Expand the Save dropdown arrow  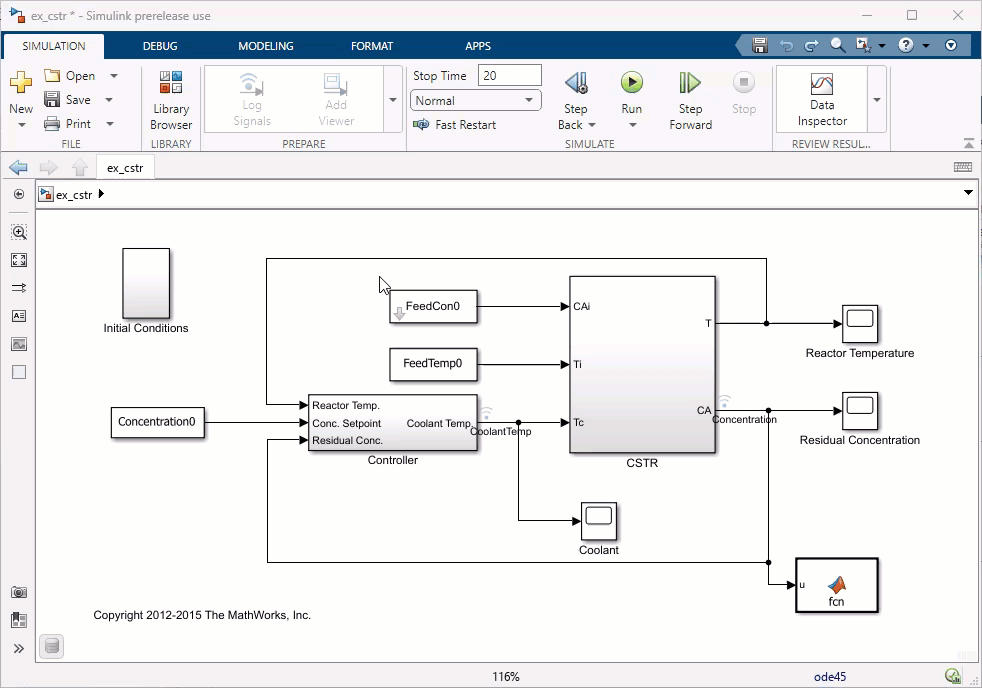(x=108, y=100)
